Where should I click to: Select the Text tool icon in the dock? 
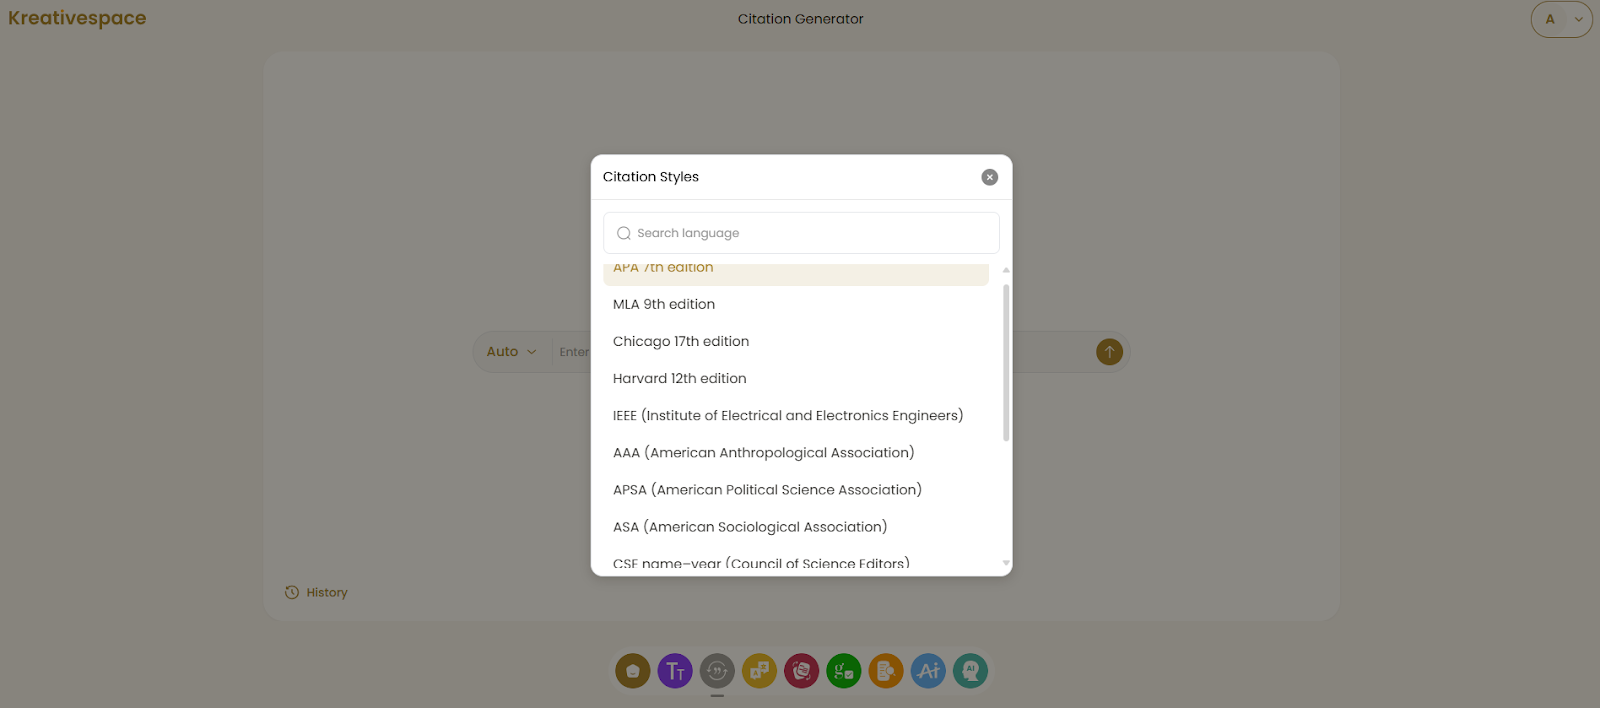click(x=675, y=670)
